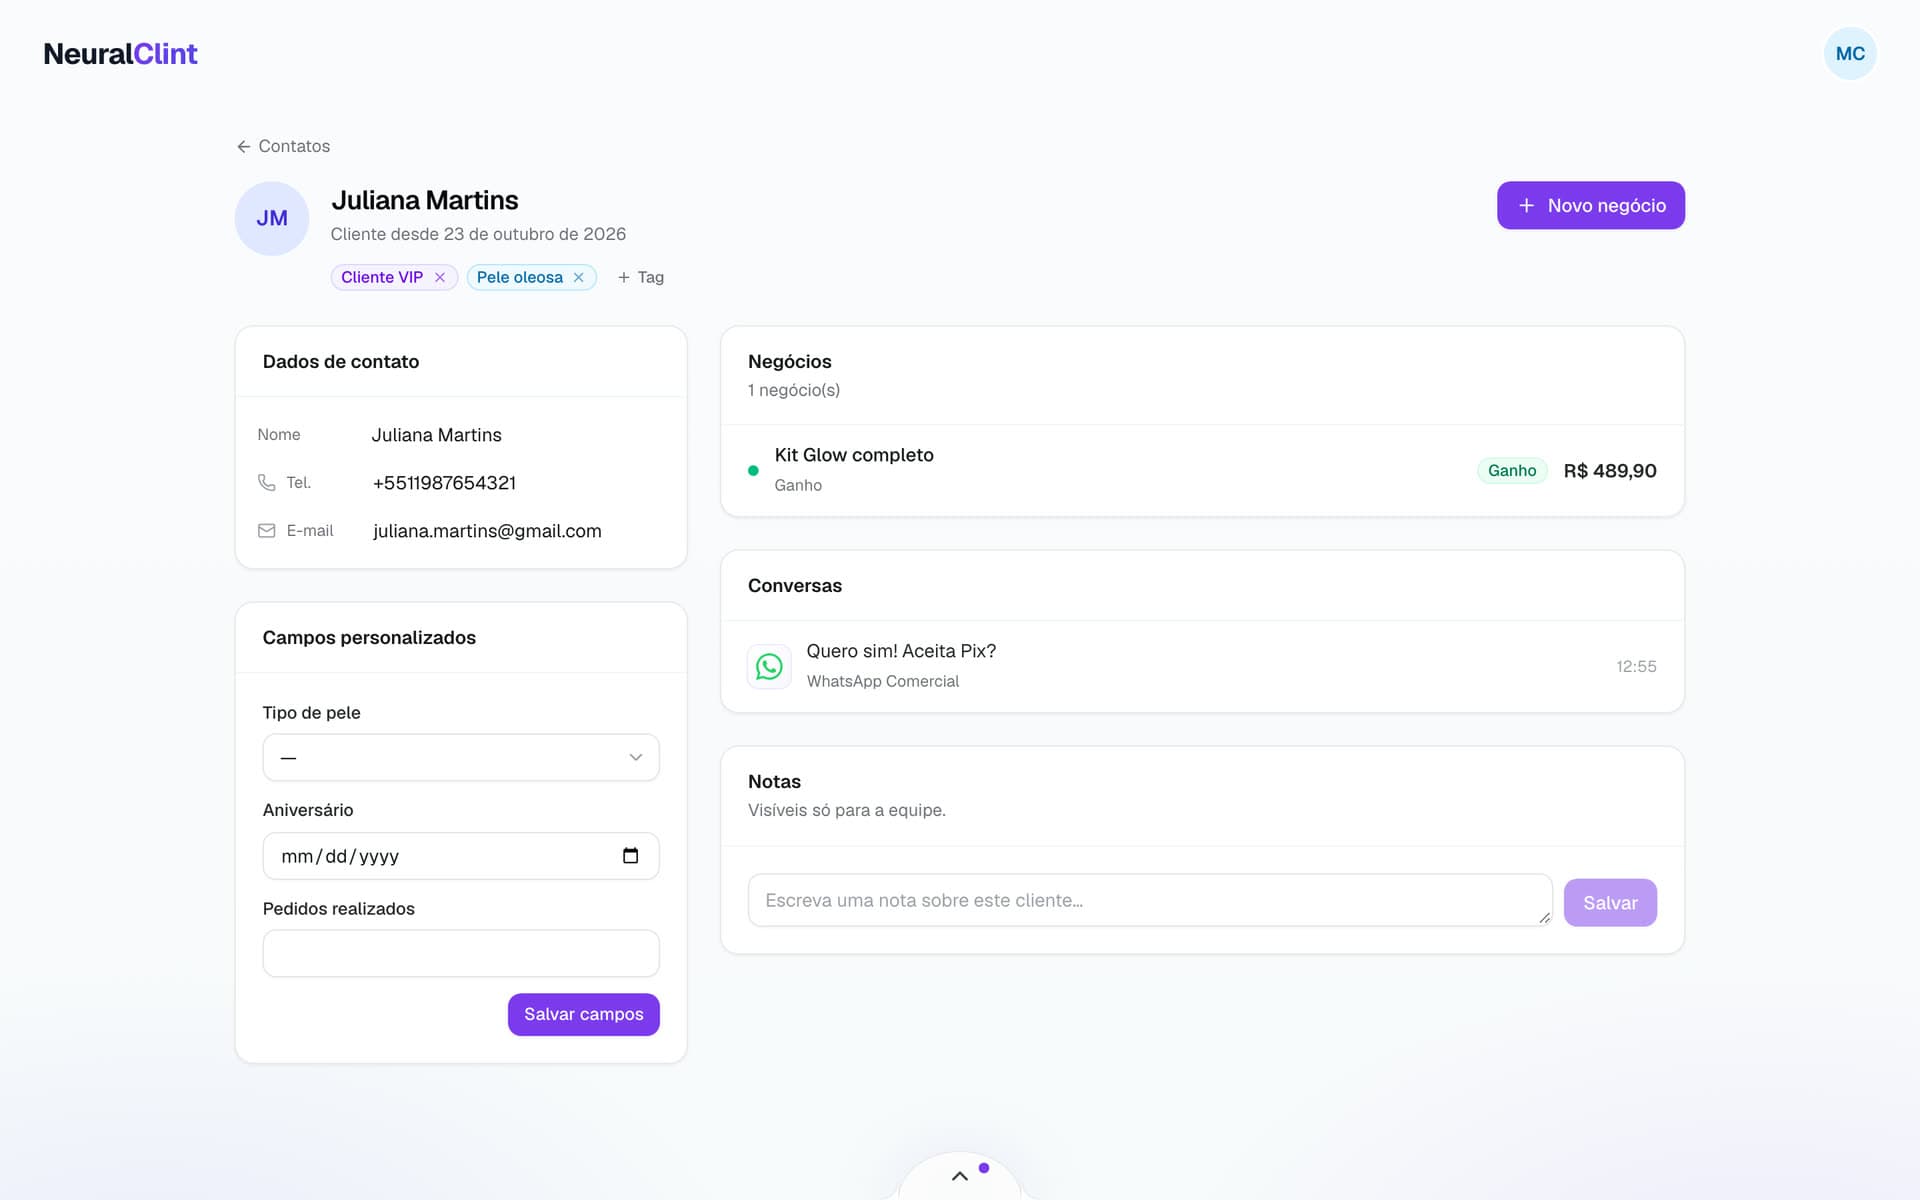Click the phone icon beside Tel.
Image resolution: width=1920 pixels, height=1200 pixels.
pos(266,482)
